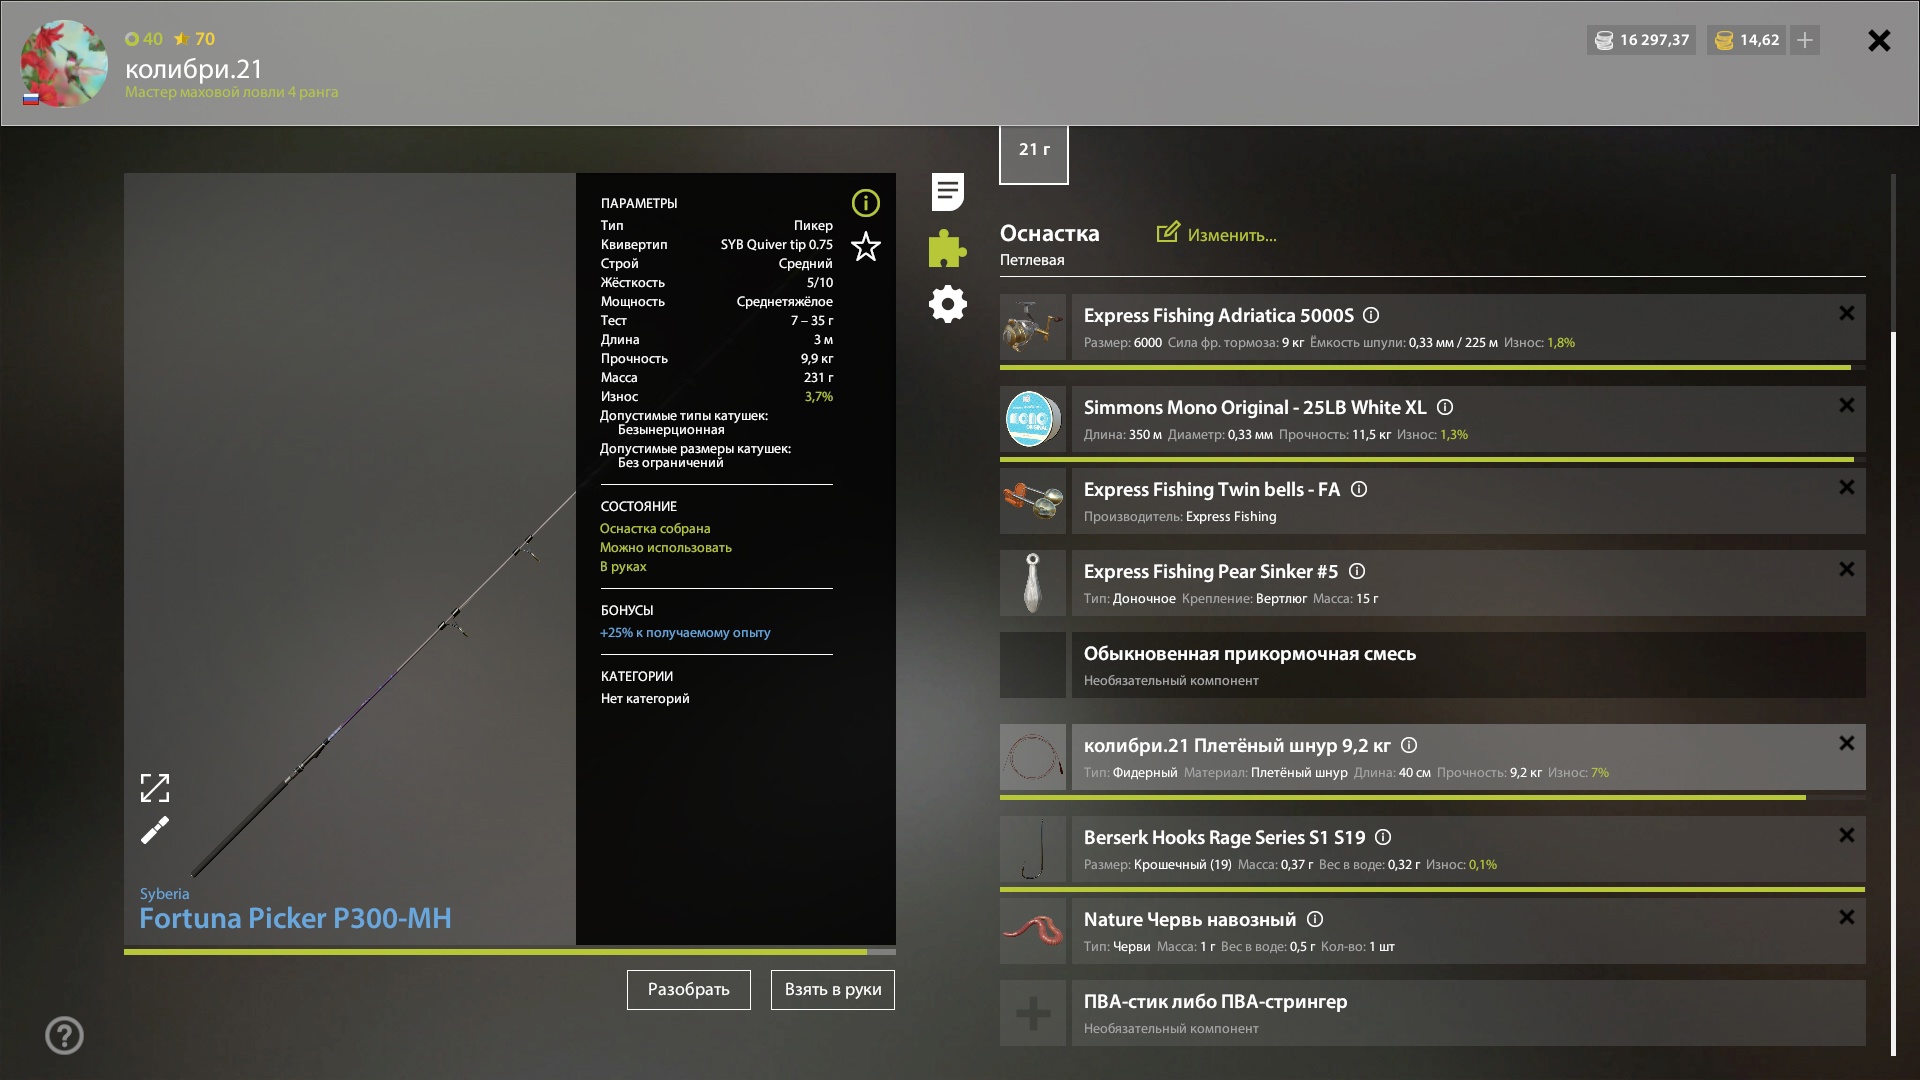Click the star rating 70 indicator
Screen dimensions: 1920x1080
194,39
